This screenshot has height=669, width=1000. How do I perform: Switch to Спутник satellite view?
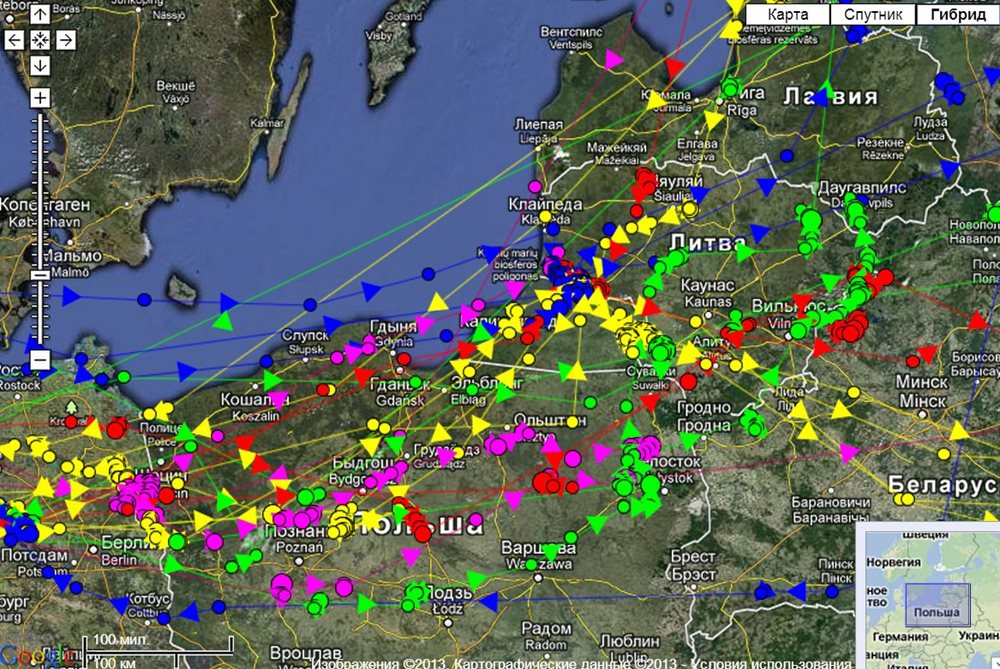pos(873,15)
